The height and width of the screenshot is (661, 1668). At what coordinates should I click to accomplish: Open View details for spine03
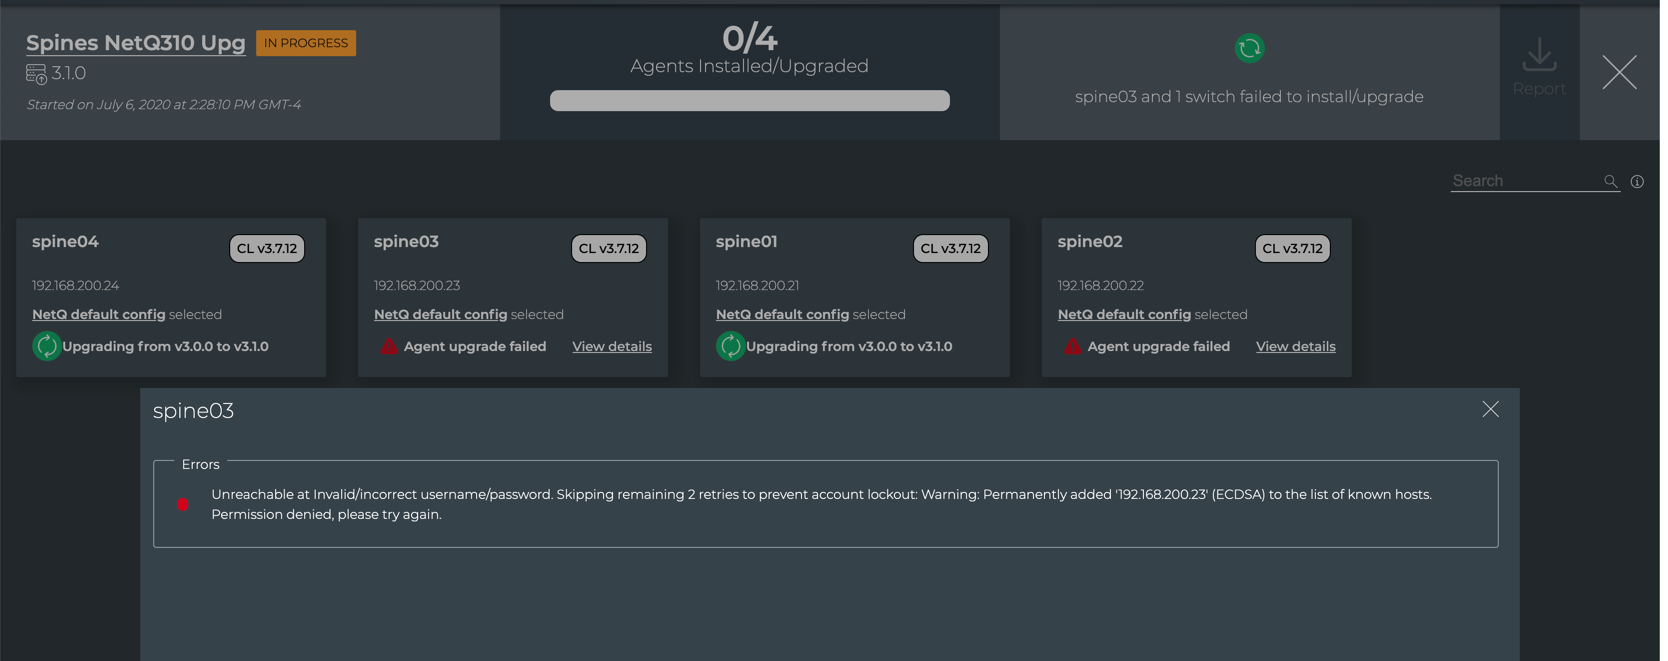tap(611, 347)
